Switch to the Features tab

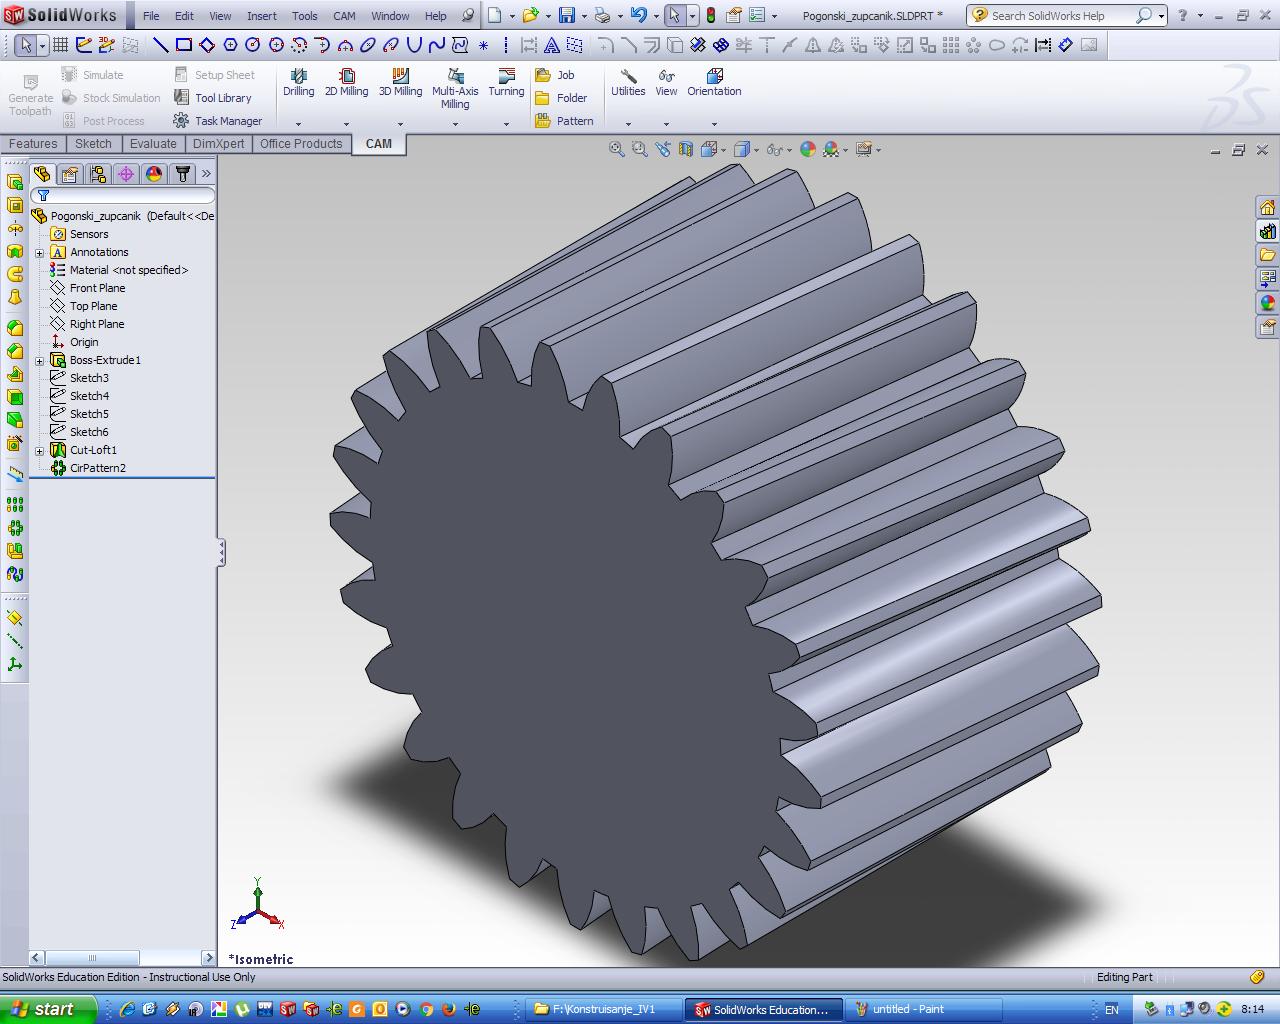click(x=33, y=144)
